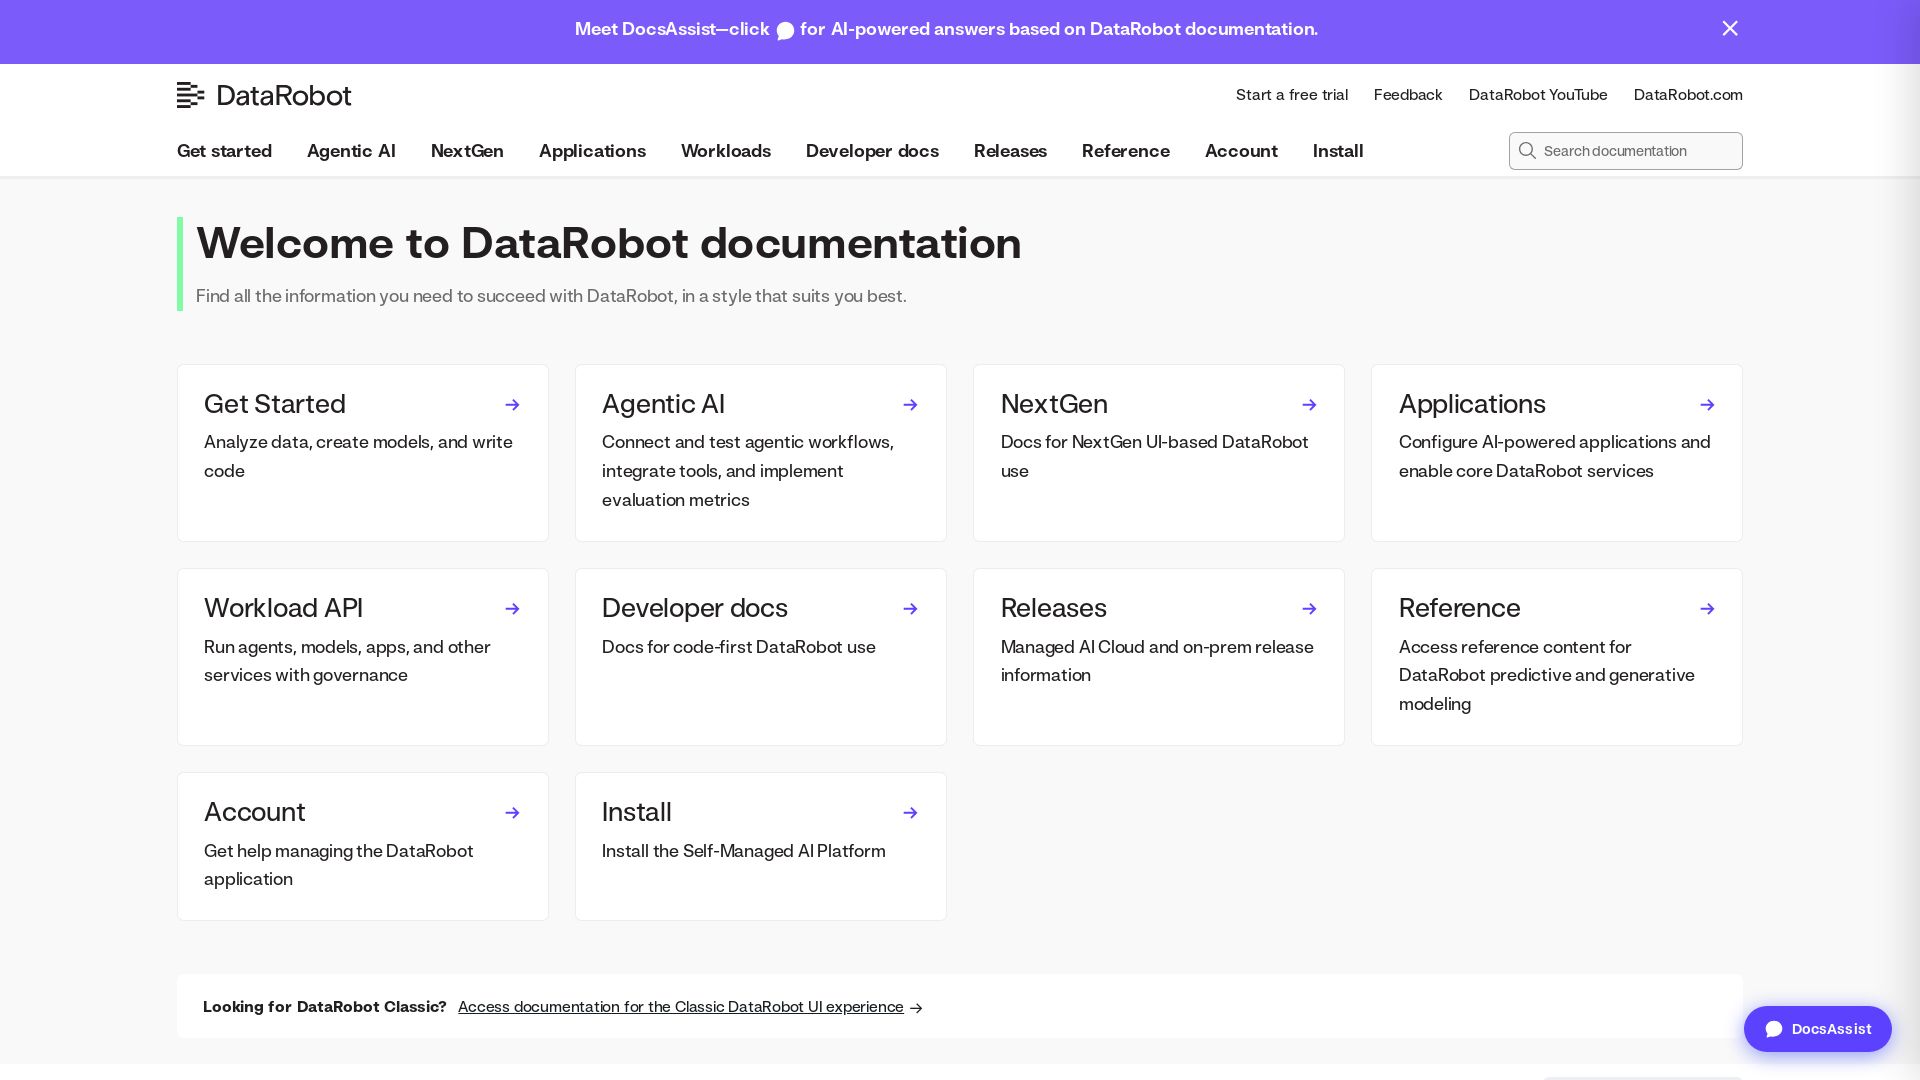Go to DataRobot.com link
Image resolution: width=1920 pixels, height=1080 pixels.
click(x=1688, y=95)
